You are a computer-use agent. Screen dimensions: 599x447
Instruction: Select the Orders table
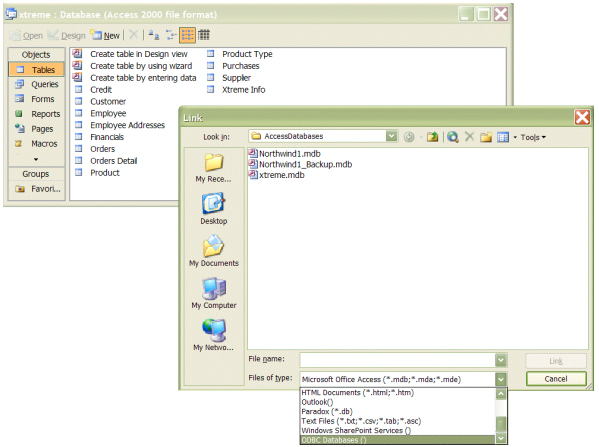coord(95,149)
